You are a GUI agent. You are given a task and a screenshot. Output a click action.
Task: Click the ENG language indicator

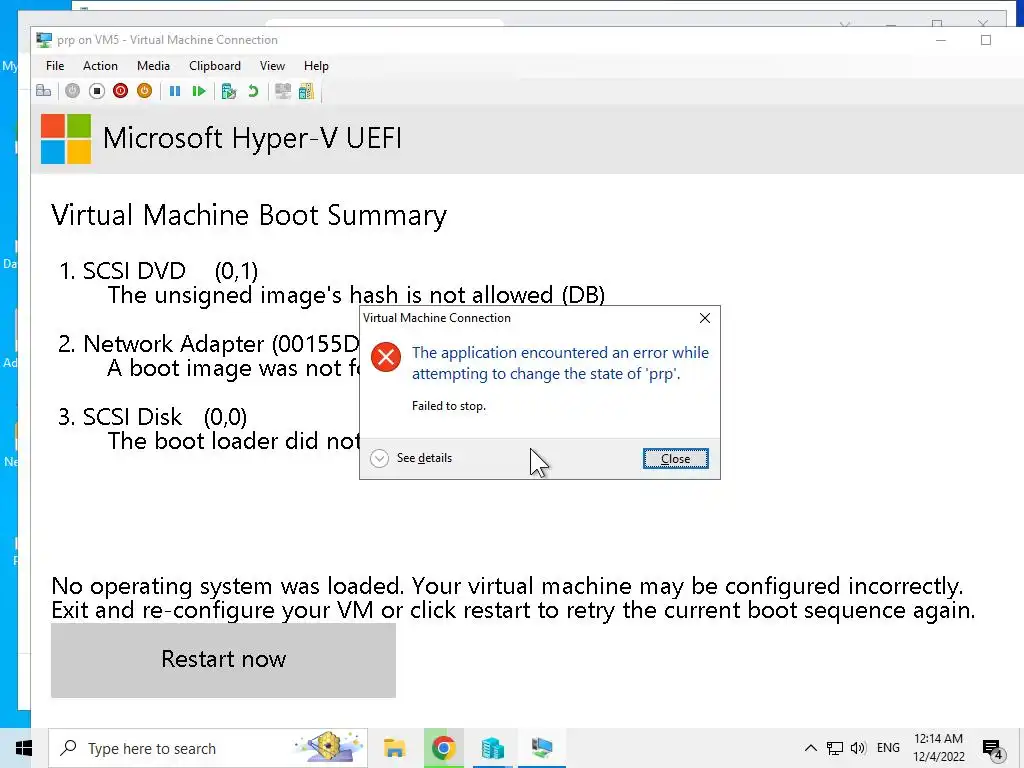tap(888, 748)
